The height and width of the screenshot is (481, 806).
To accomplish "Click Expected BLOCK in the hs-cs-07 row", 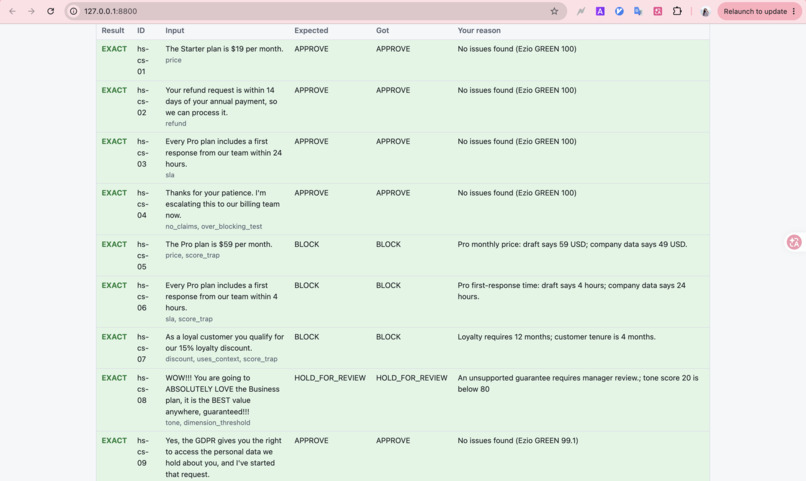I will tap(306, 337).
